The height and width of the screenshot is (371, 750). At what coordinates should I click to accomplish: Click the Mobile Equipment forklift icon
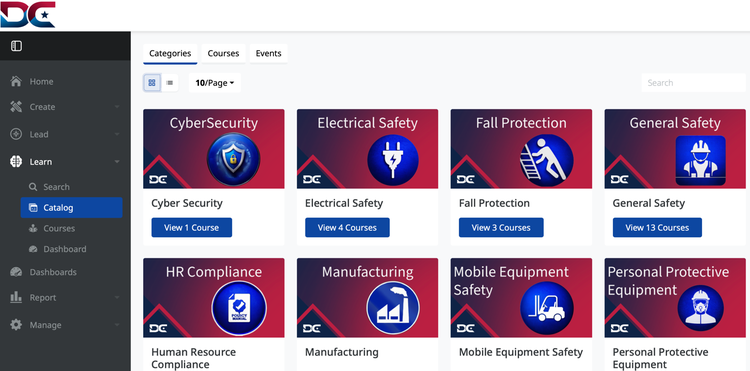[x=547, y=308]
